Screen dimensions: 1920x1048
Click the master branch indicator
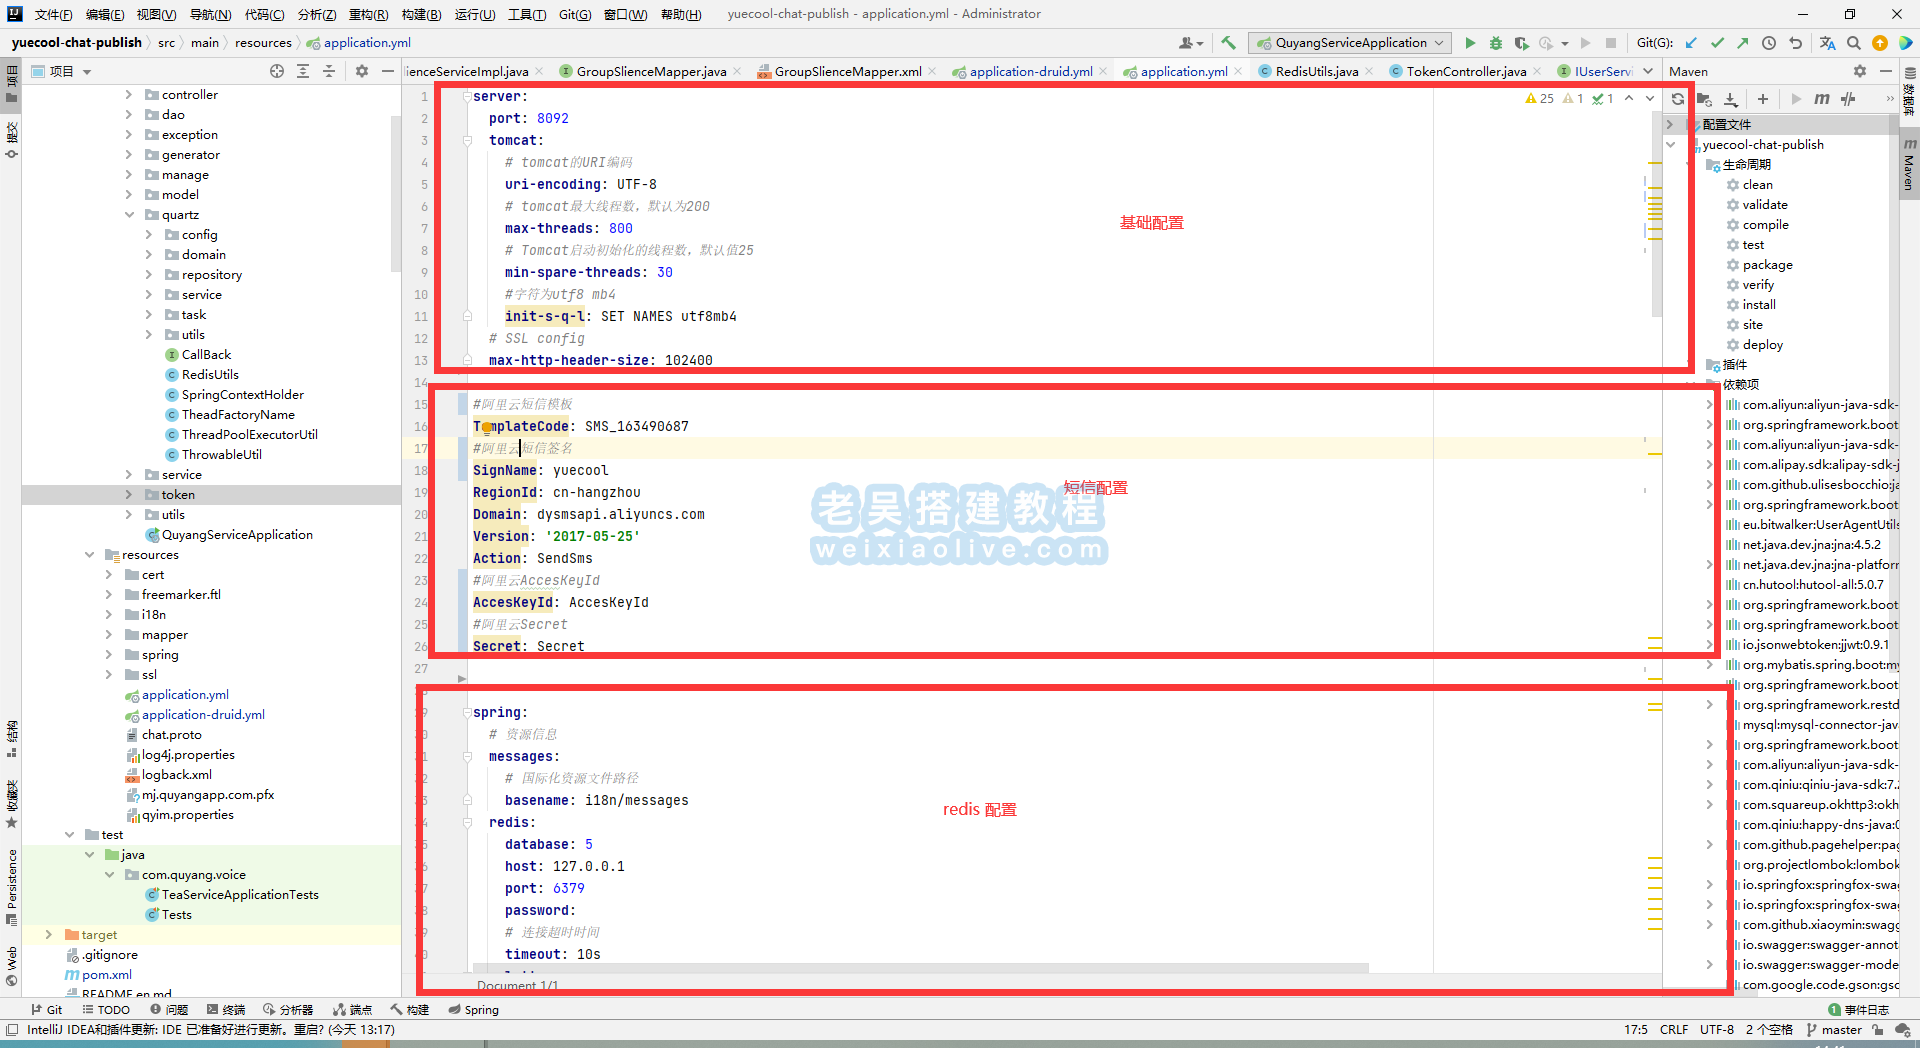[x=1834, y=1030]
